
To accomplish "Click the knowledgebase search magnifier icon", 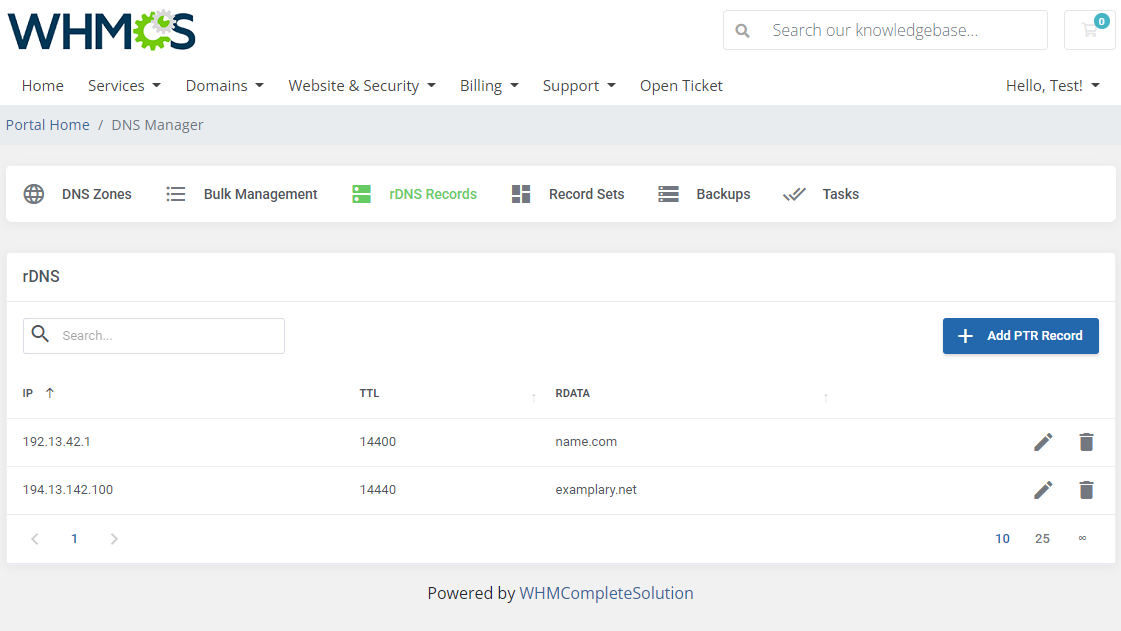I will [x=742, y=31].
